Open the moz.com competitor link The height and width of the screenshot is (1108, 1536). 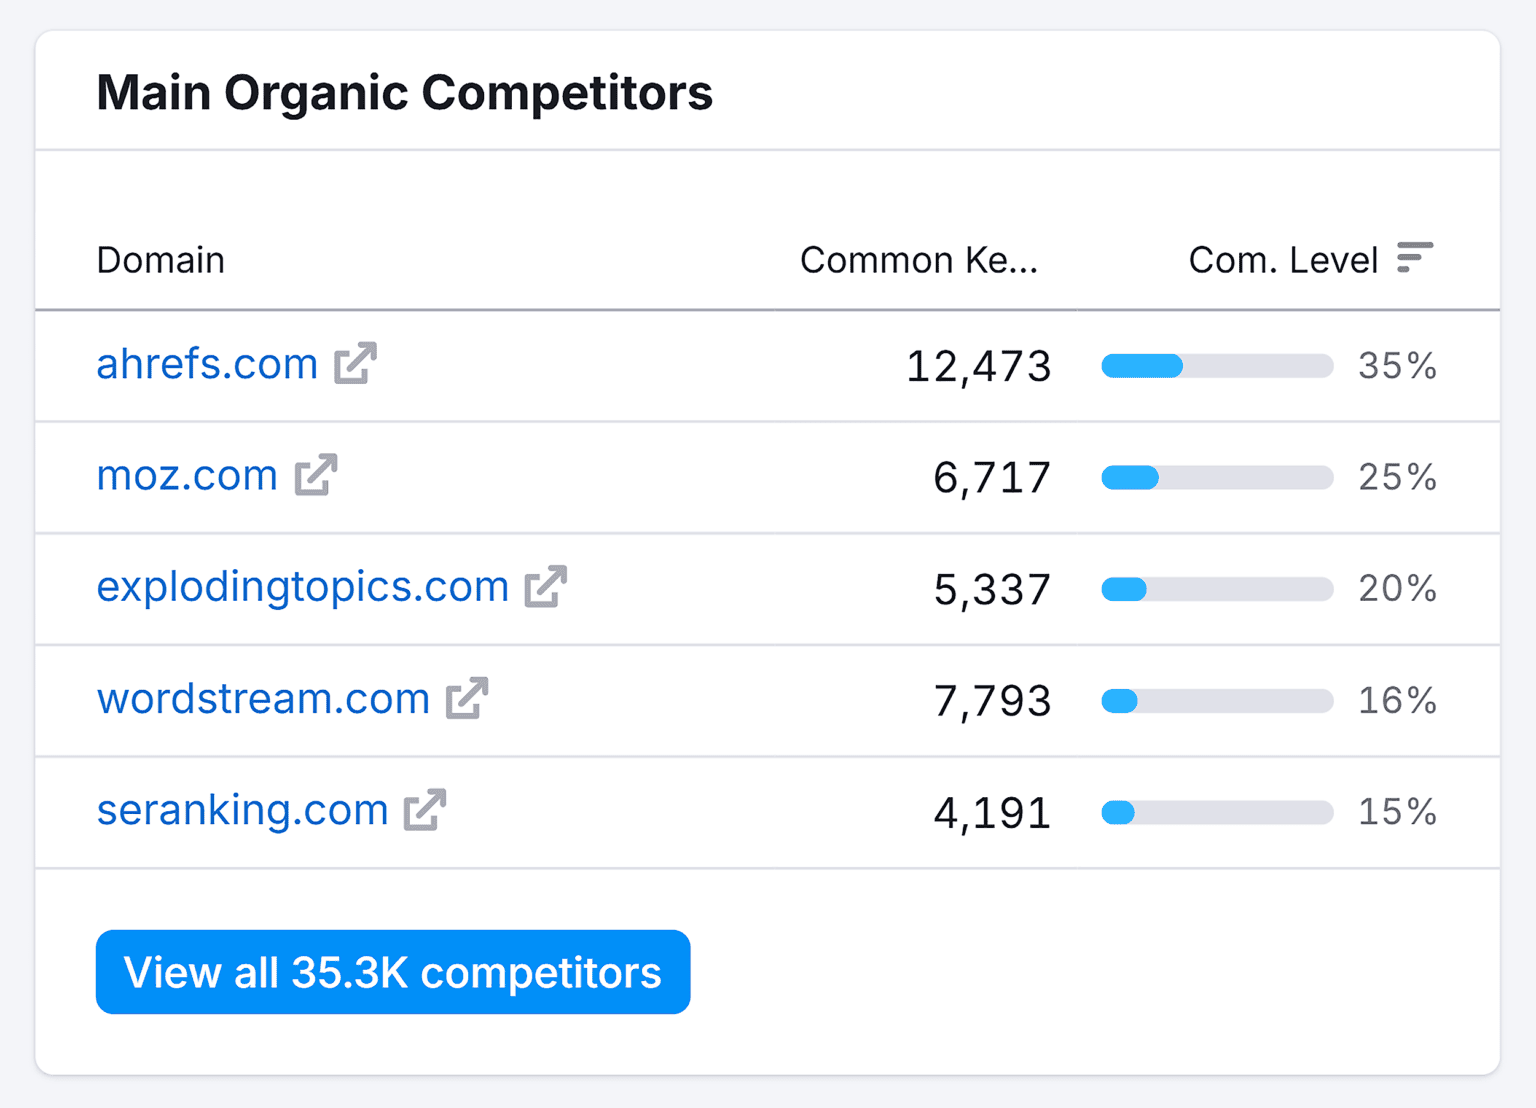[187, 476]
